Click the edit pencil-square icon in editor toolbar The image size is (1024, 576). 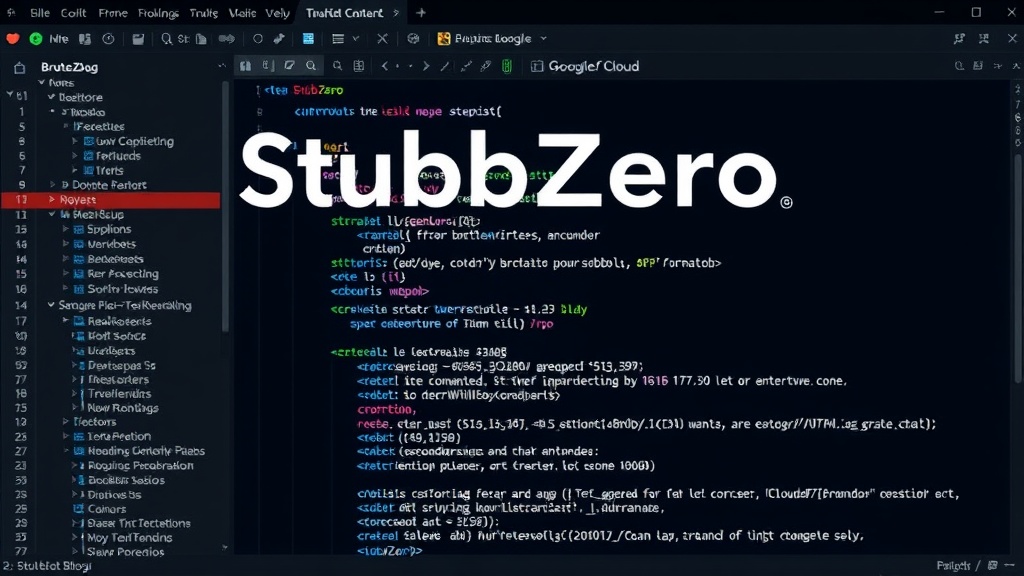pyautogui.click(x=289, y=66)
